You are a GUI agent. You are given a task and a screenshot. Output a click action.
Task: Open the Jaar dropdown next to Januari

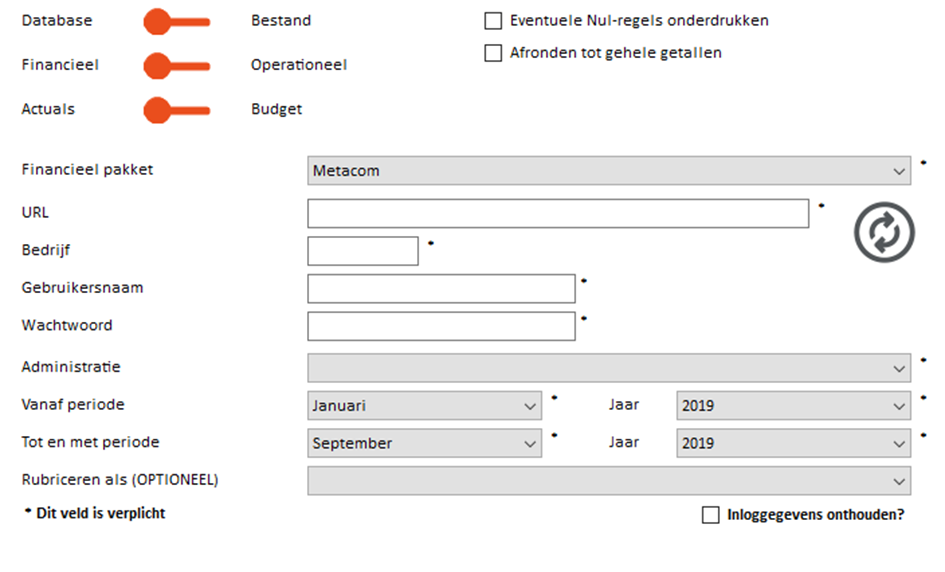tap(793, 406)
